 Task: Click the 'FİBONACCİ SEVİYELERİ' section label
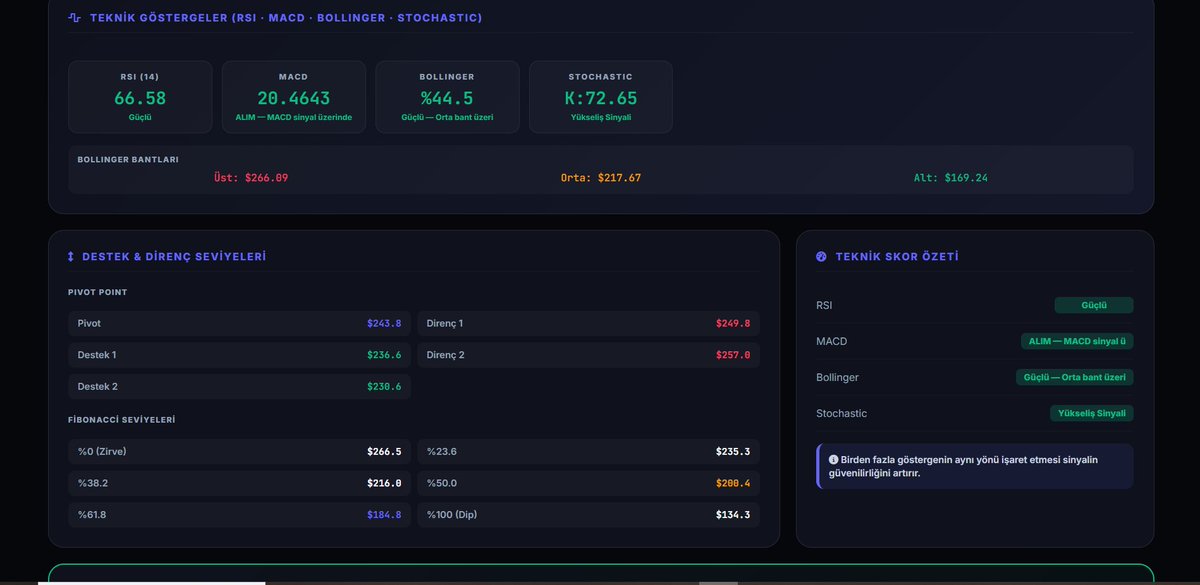click(x=121, y=420)
